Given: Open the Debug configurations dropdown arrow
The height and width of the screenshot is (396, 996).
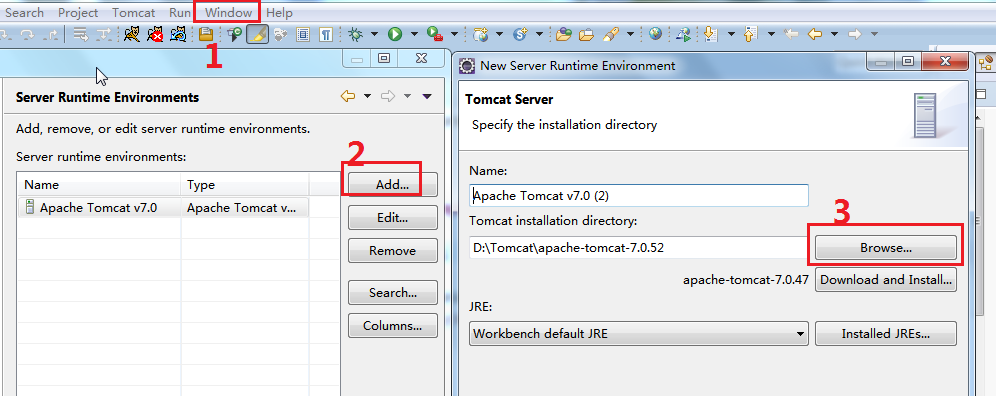Looking at the screenshot, I should point(375,34).
